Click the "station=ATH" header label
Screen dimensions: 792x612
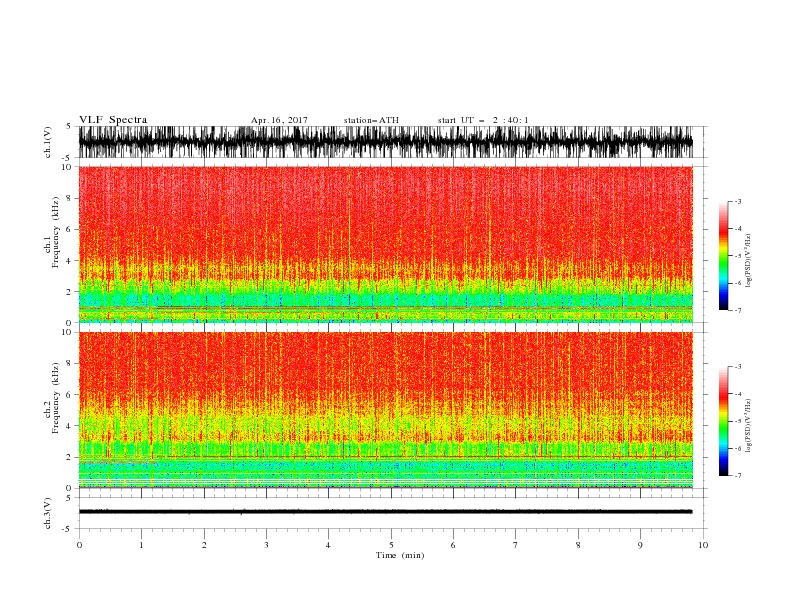[371, 120]
